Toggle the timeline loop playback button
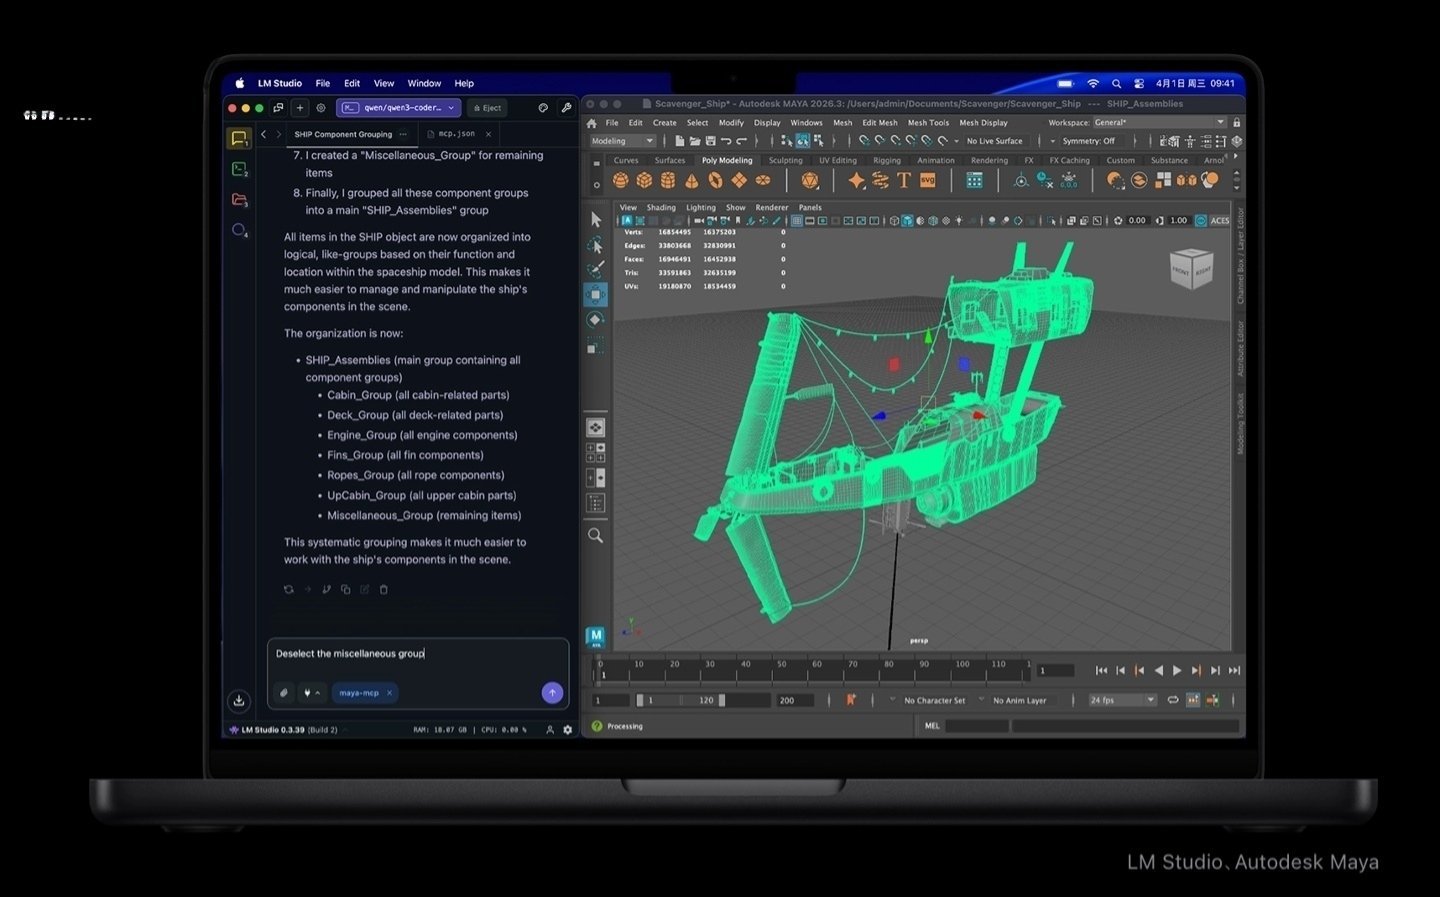Image resolution: width=1440 pixels, height=897 pixels. (x=1173, y=700)
